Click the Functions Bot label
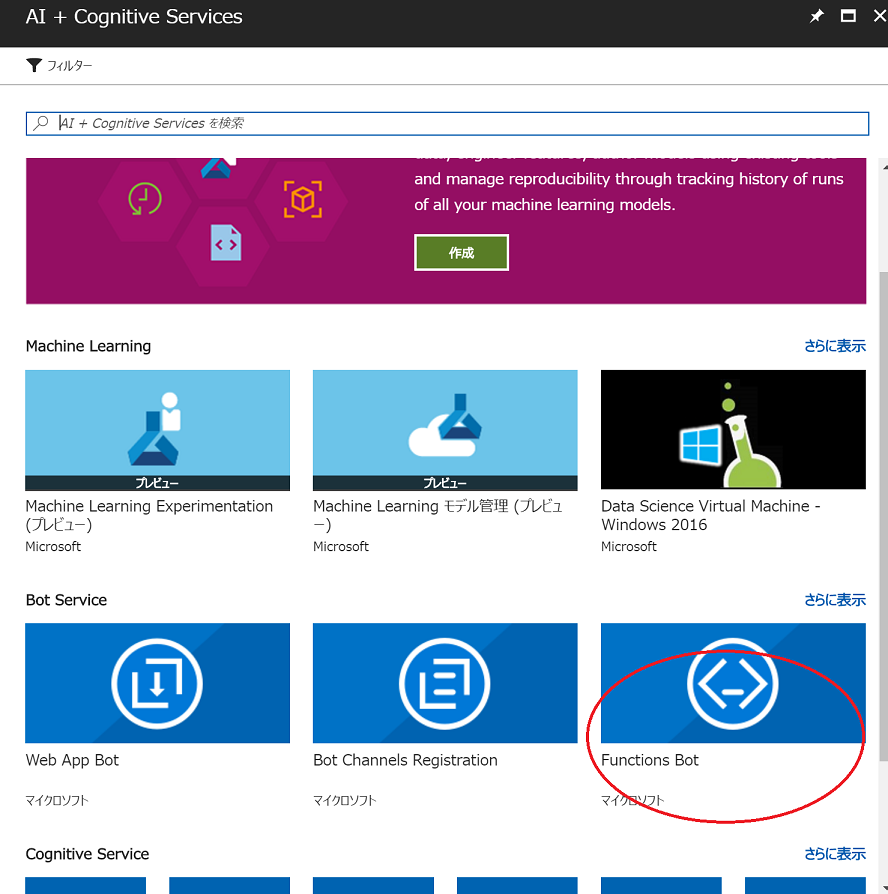Viewport: 888px width, 894px height. pyautogui.click(x=650, y=760)
